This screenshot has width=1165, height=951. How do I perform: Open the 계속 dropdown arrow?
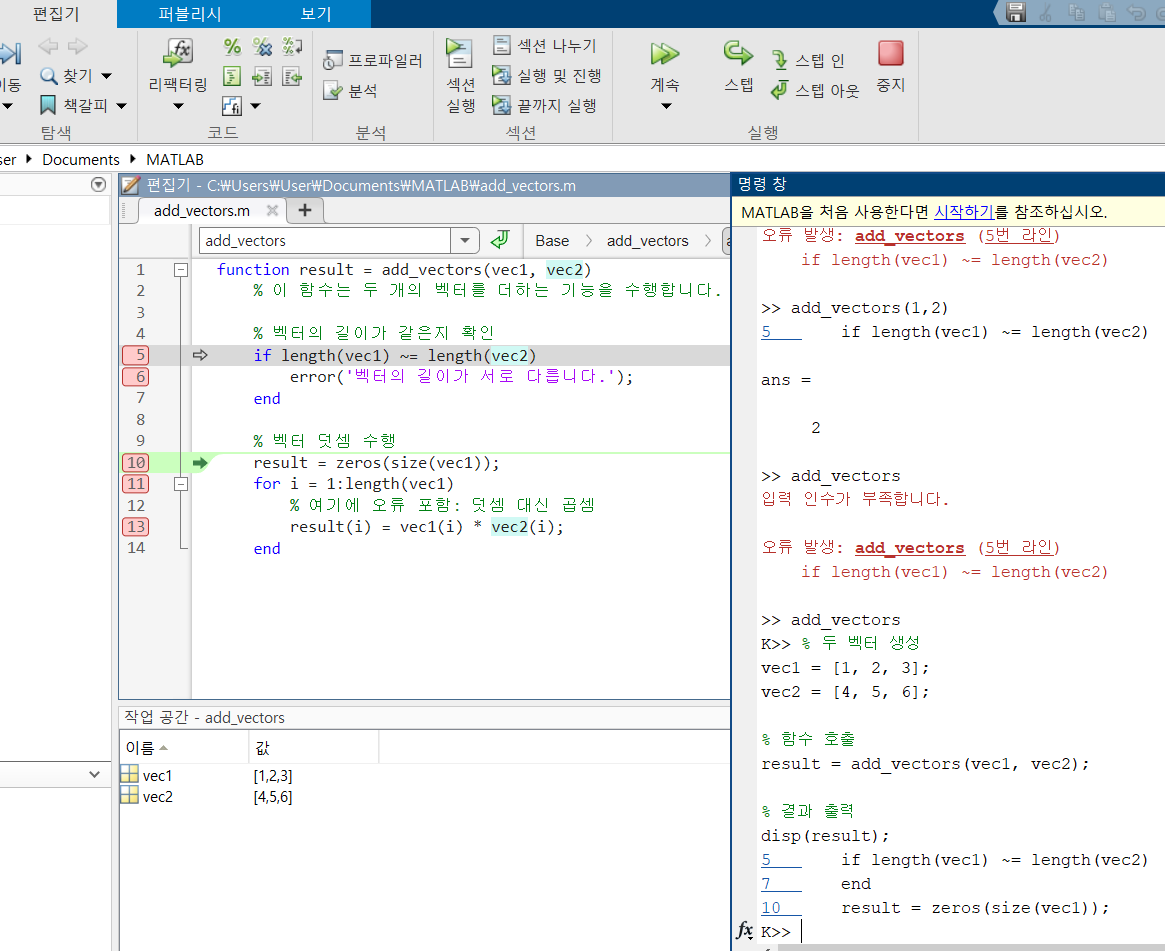[x=666, y=106]
